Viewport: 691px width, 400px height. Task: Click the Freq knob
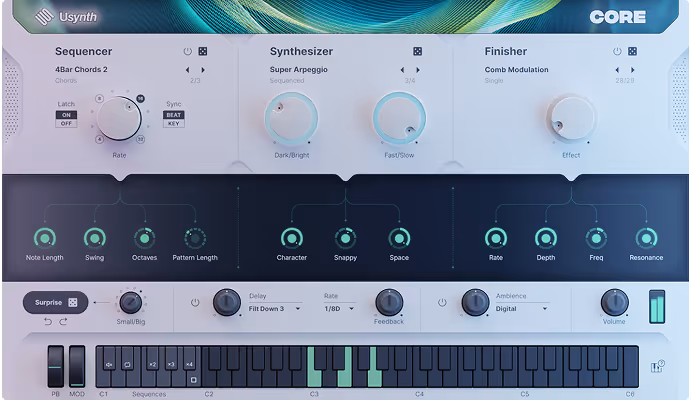(596, 238)
